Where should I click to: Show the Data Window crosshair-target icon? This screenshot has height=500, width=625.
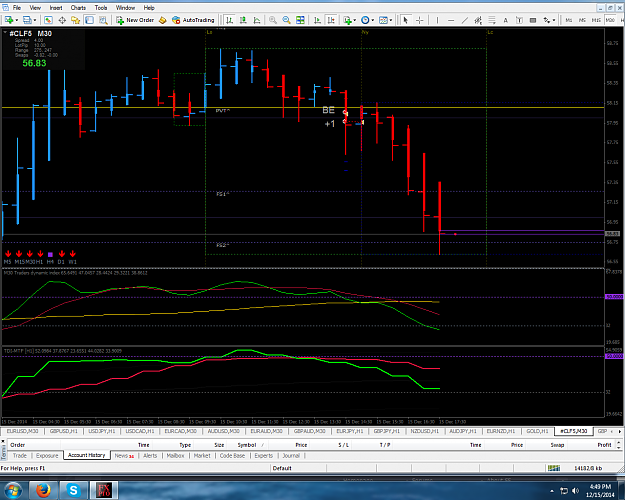(62, 20)
